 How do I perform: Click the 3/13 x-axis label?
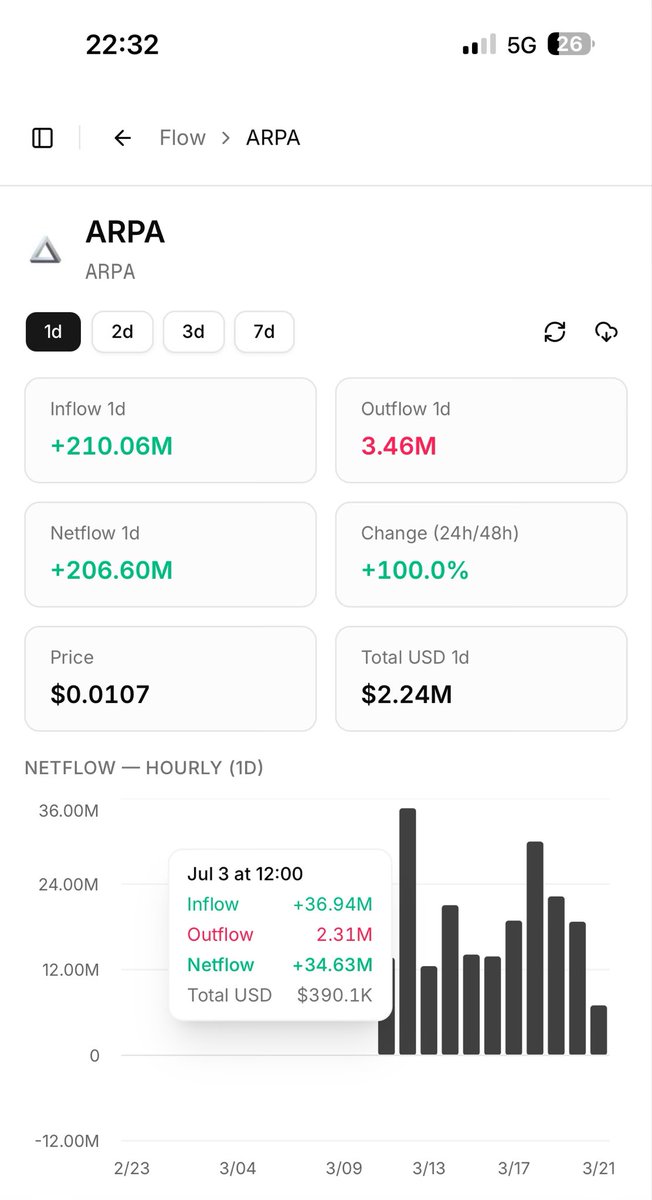[x=429, y=1168]
